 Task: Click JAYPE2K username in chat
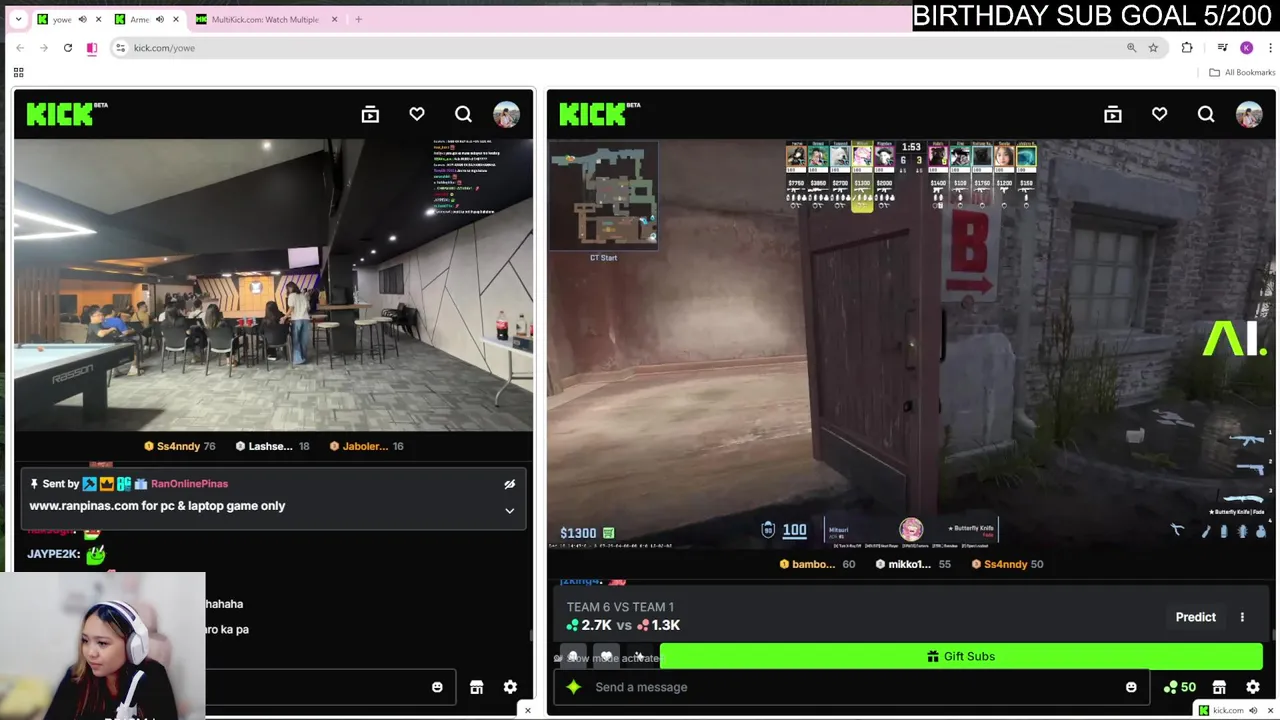point(54,554)
